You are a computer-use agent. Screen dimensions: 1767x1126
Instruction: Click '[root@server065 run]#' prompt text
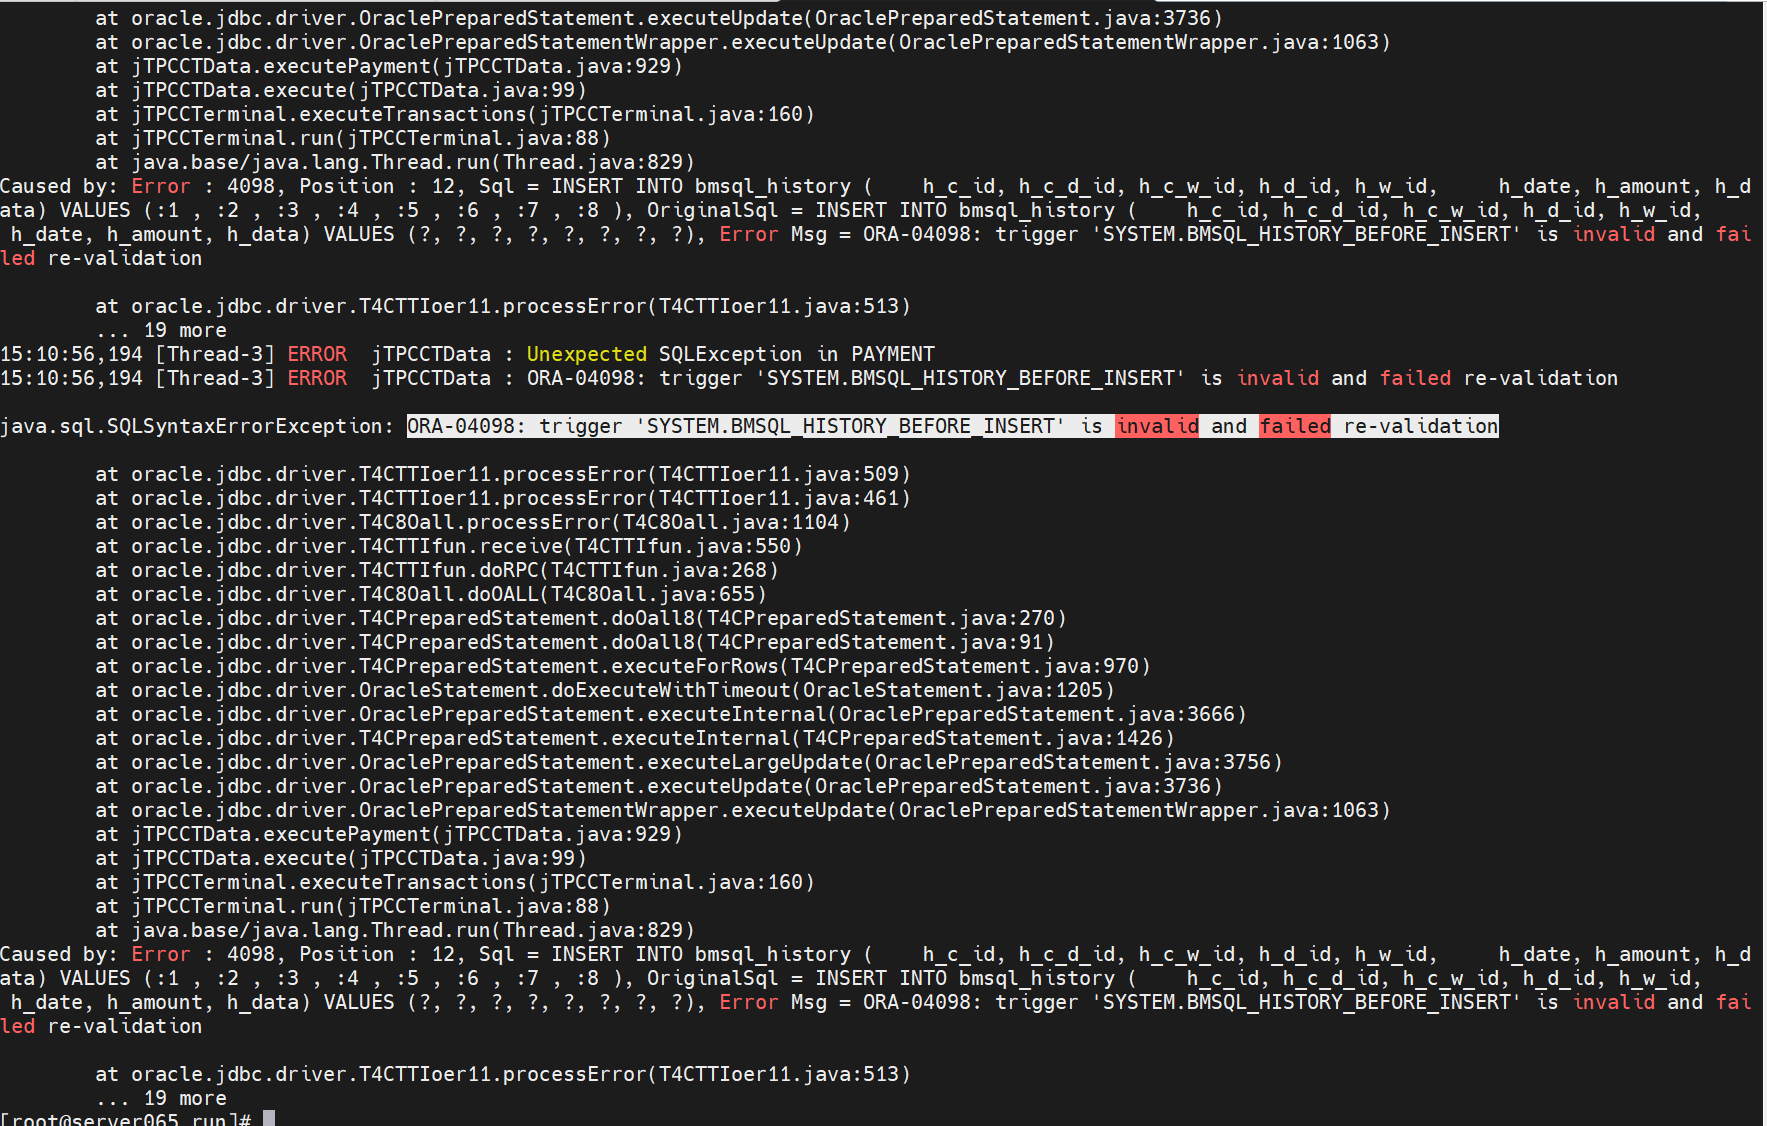pyautogui.click(x=125, y=1118)
